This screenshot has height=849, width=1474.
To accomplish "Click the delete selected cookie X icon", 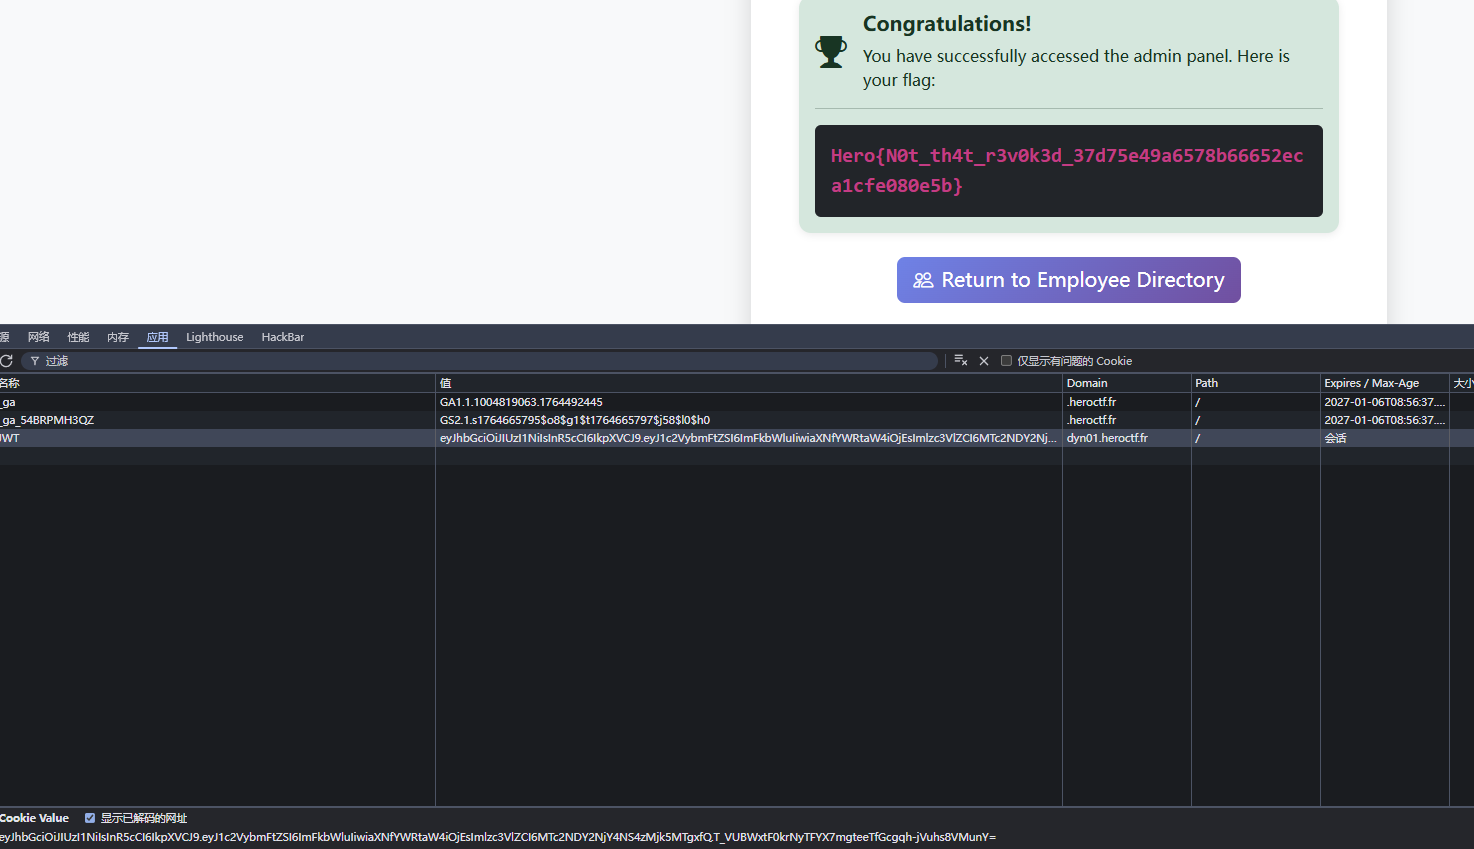I will point(984,361).
